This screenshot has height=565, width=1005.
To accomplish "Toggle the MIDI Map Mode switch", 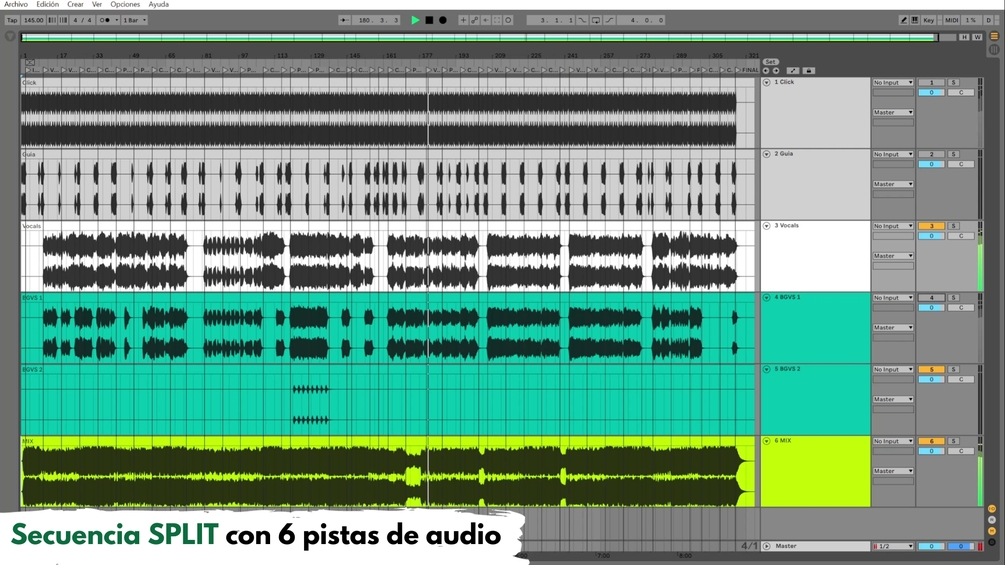I will tap(952, 20).
